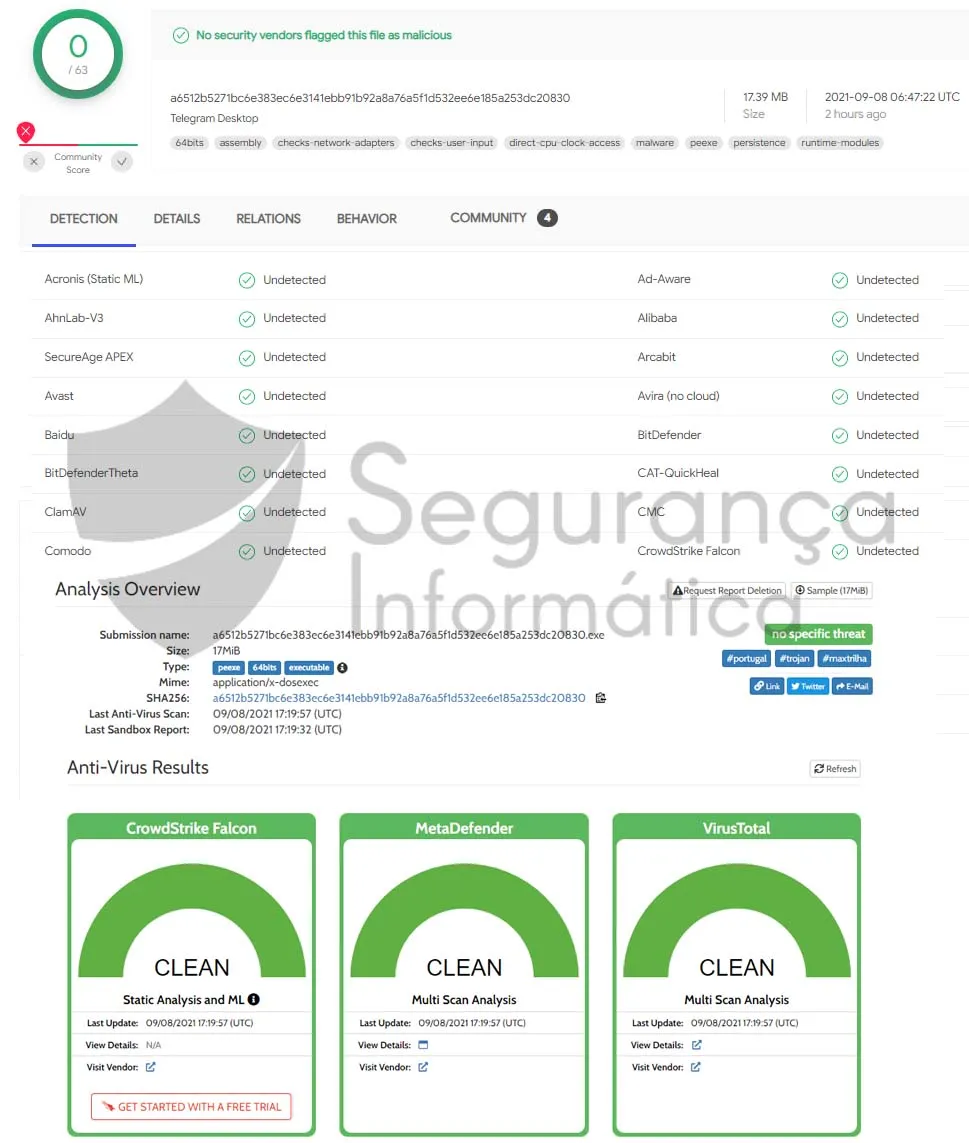Click the no specific threat label
969x1143 pixels.
[x=818, y=633]
